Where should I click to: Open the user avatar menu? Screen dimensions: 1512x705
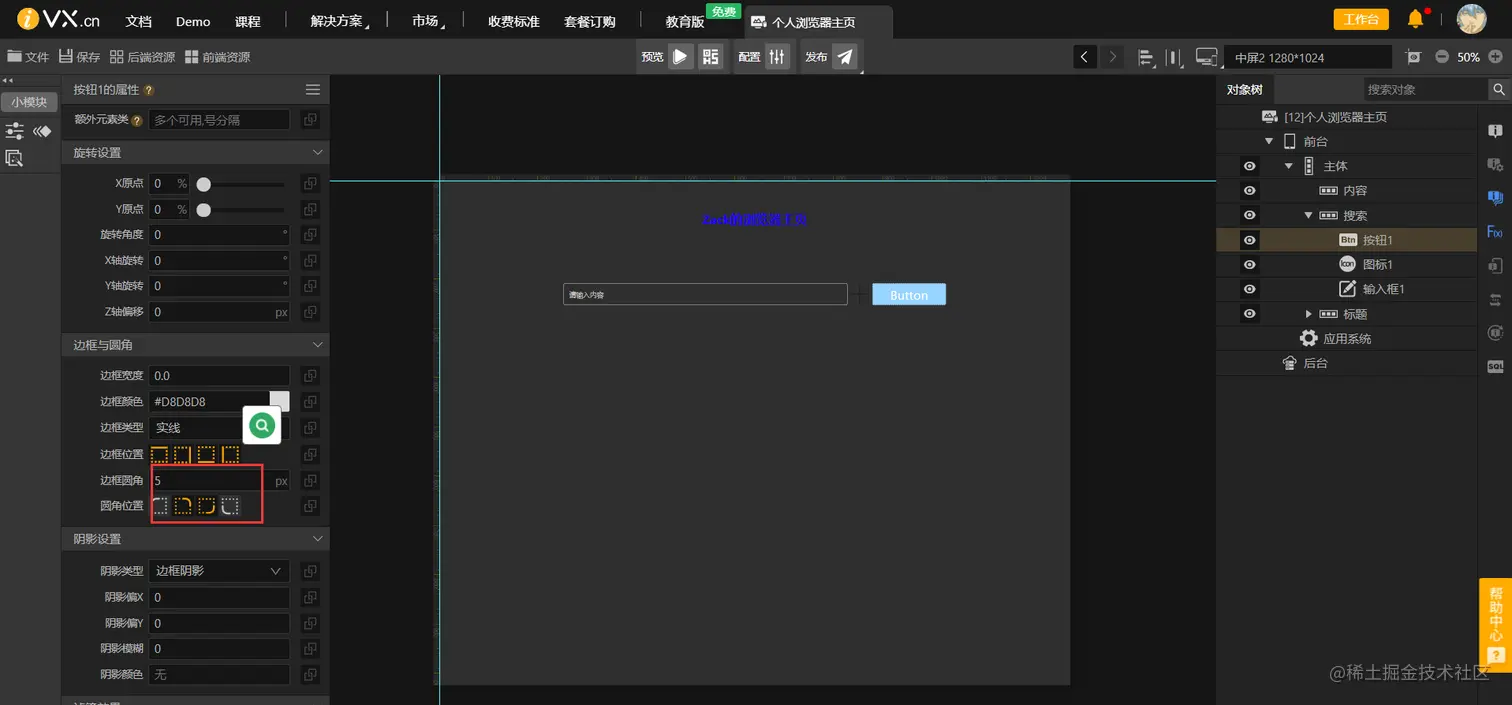pos(1471,19)
